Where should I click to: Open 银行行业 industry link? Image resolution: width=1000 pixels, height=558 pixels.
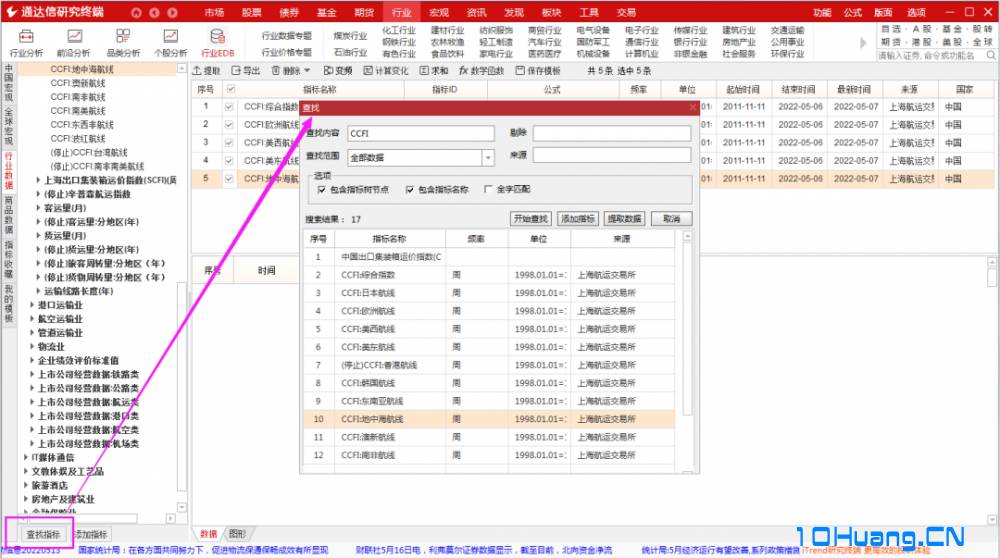pos(690,42)
